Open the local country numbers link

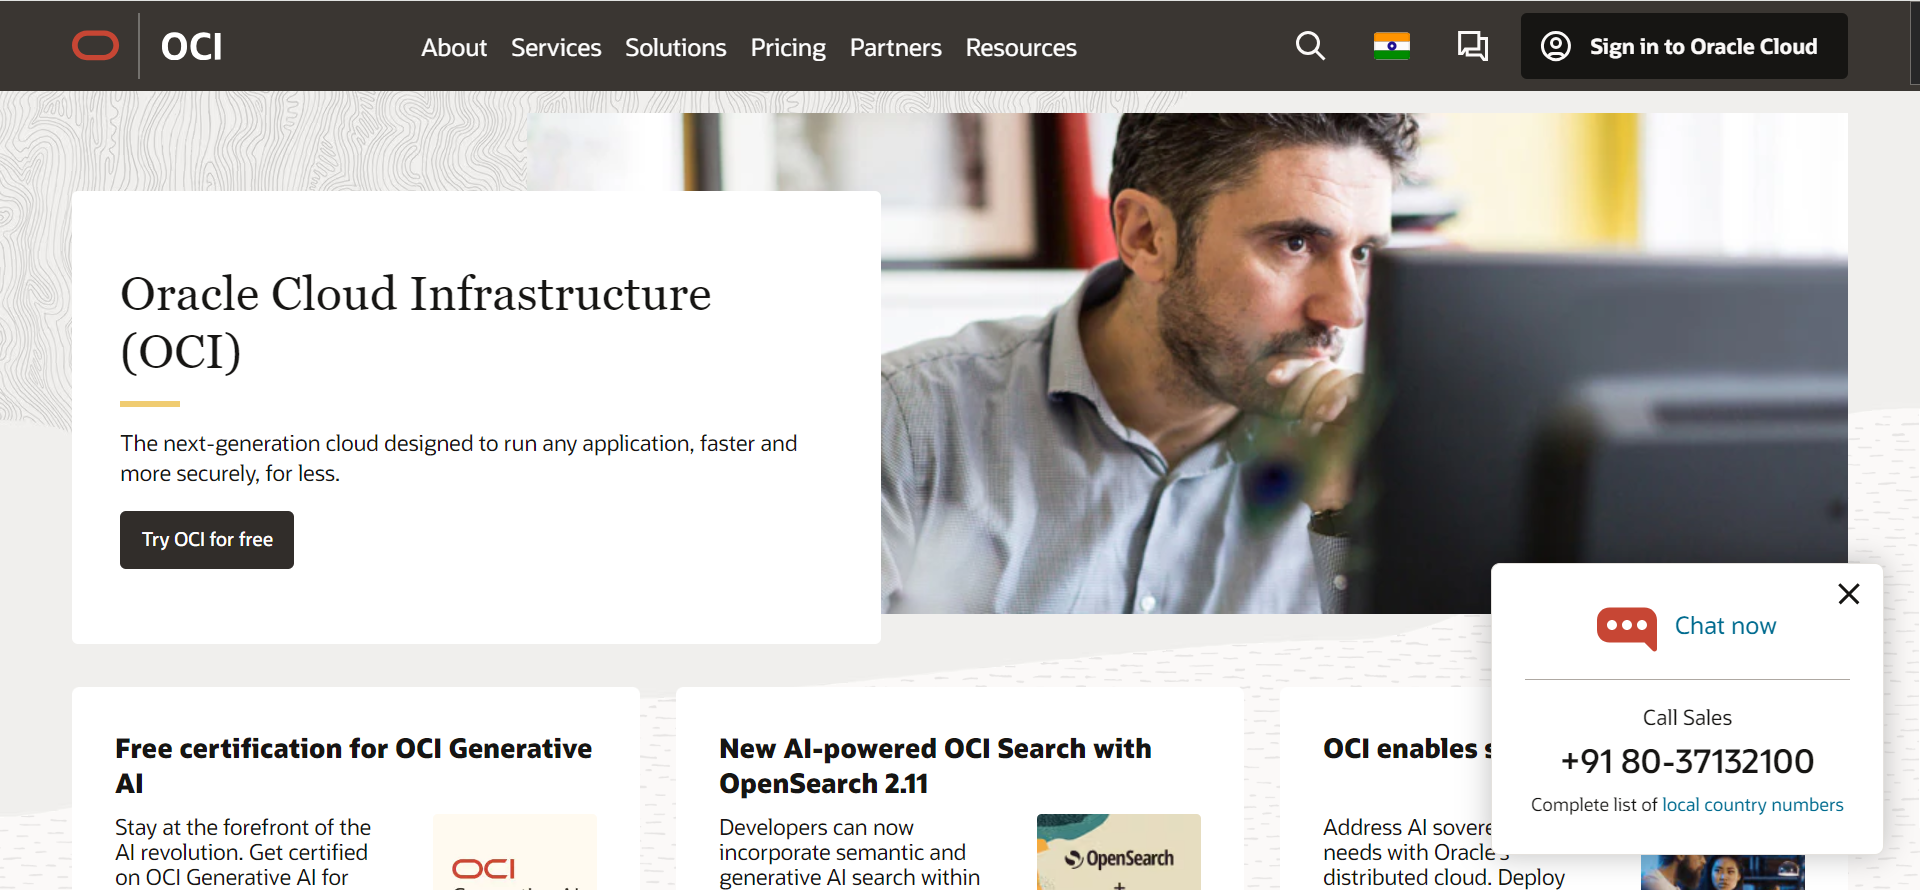pyautogui.click(x=1752, y=805)
